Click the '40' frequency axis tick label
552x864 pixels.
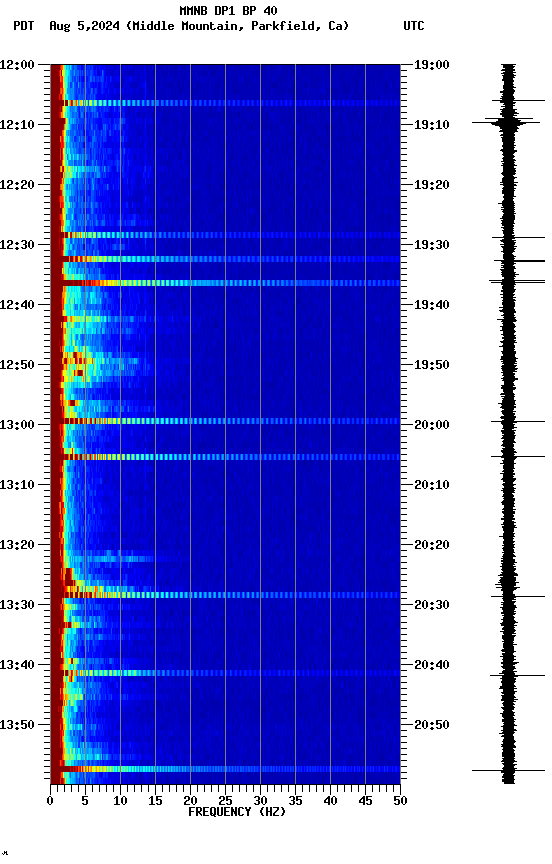point(330,801)
